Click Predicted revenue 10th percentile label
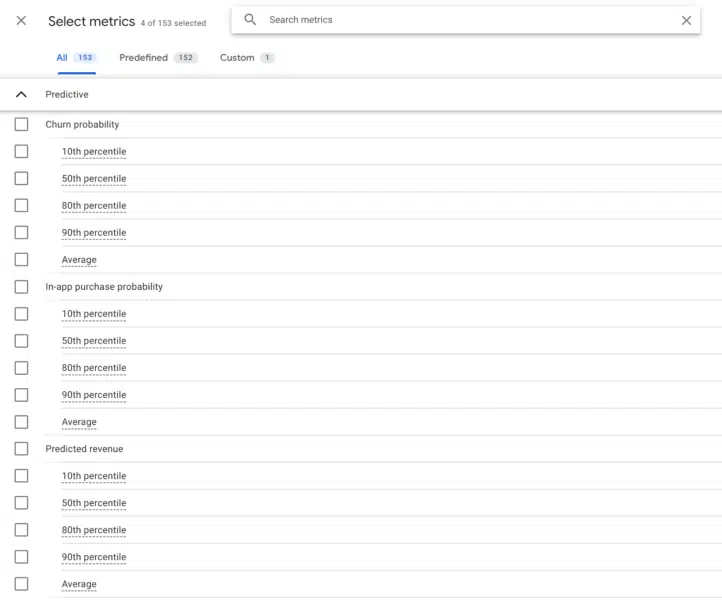The image size is (722, 600). [94, 476]
